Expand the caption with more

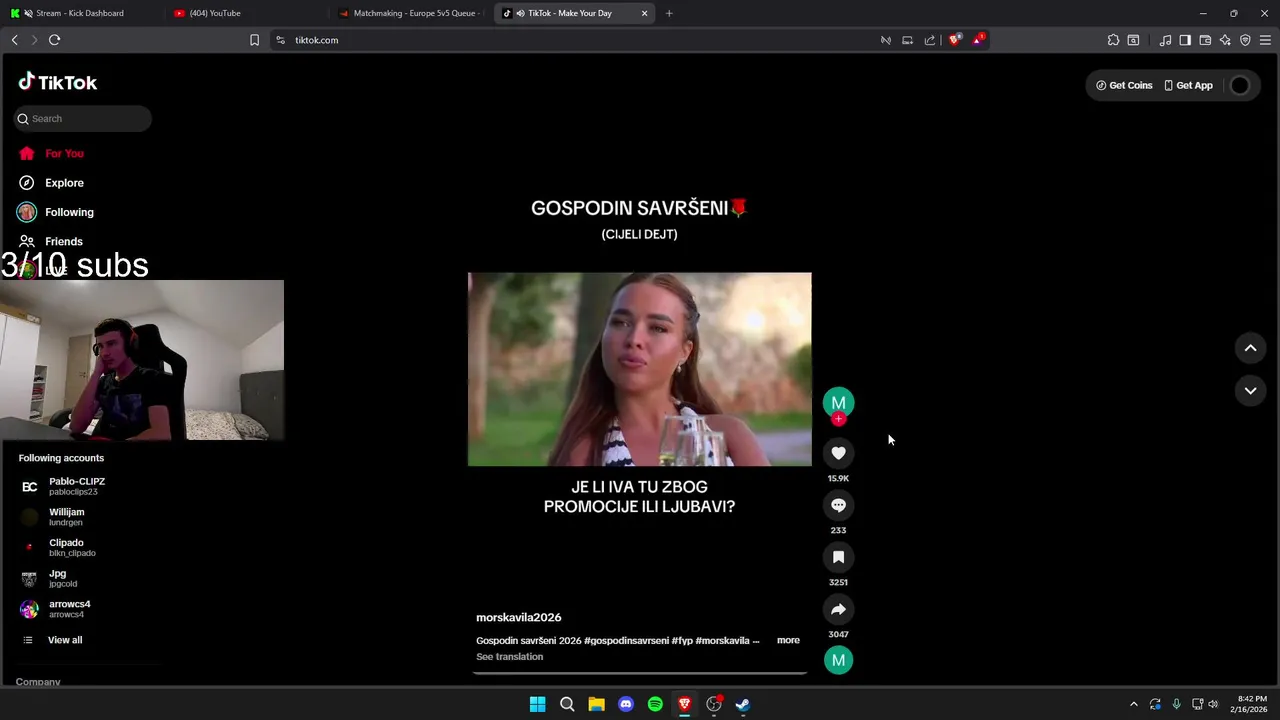click(788, 640)
